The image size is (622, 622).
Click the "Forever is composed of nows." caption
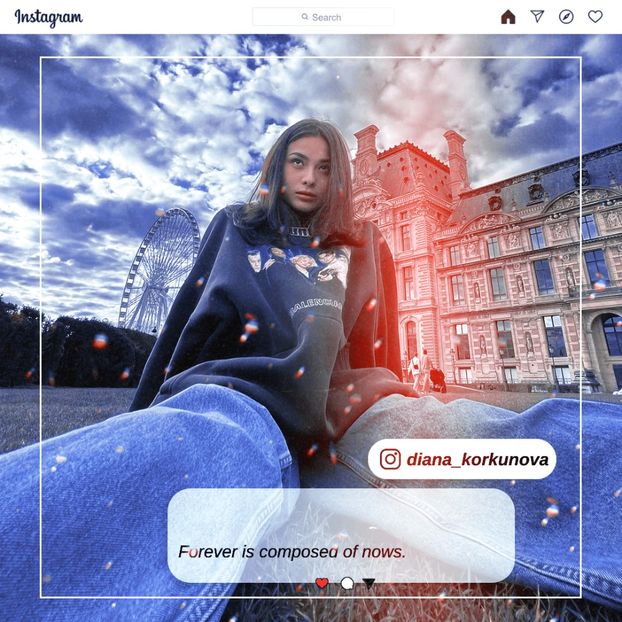click(291, 551)
